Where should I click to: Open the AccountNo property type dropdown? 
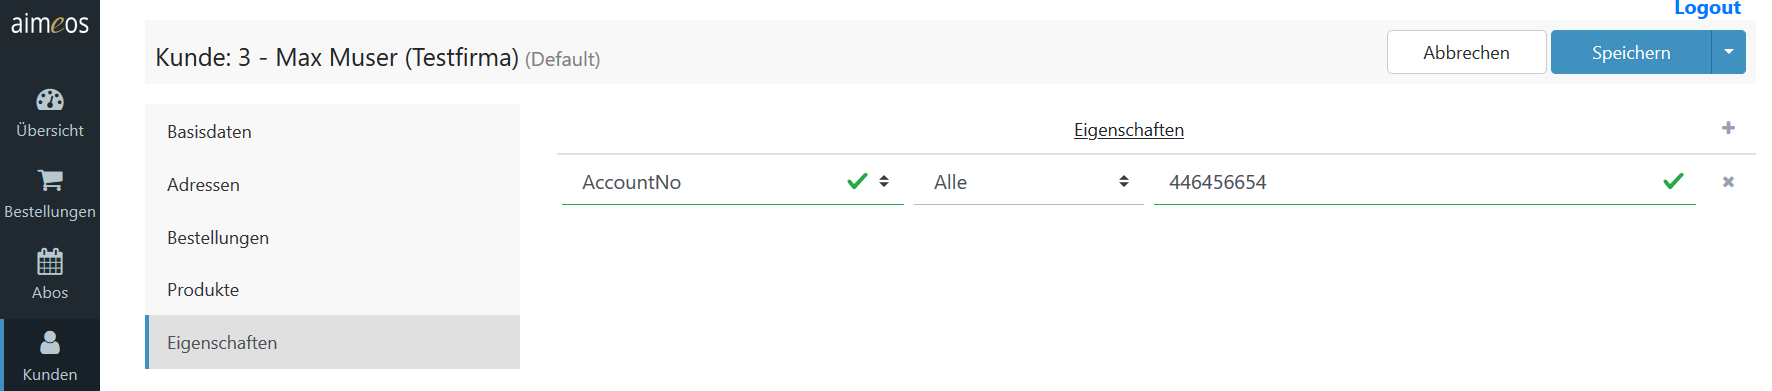click(x=733, y=182)
